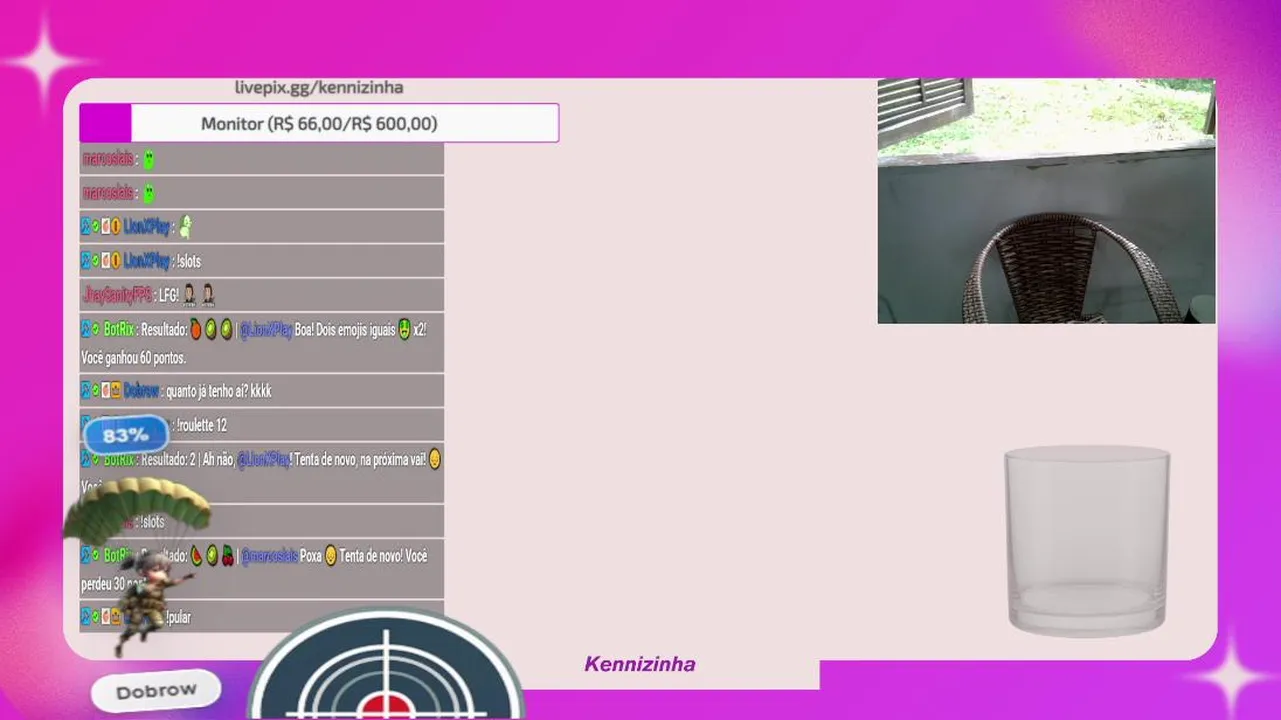Select the "Tenta de novo! Você" text
Image resolution: width=1281 pixels, height=720 pixels.
click(383, 555)
